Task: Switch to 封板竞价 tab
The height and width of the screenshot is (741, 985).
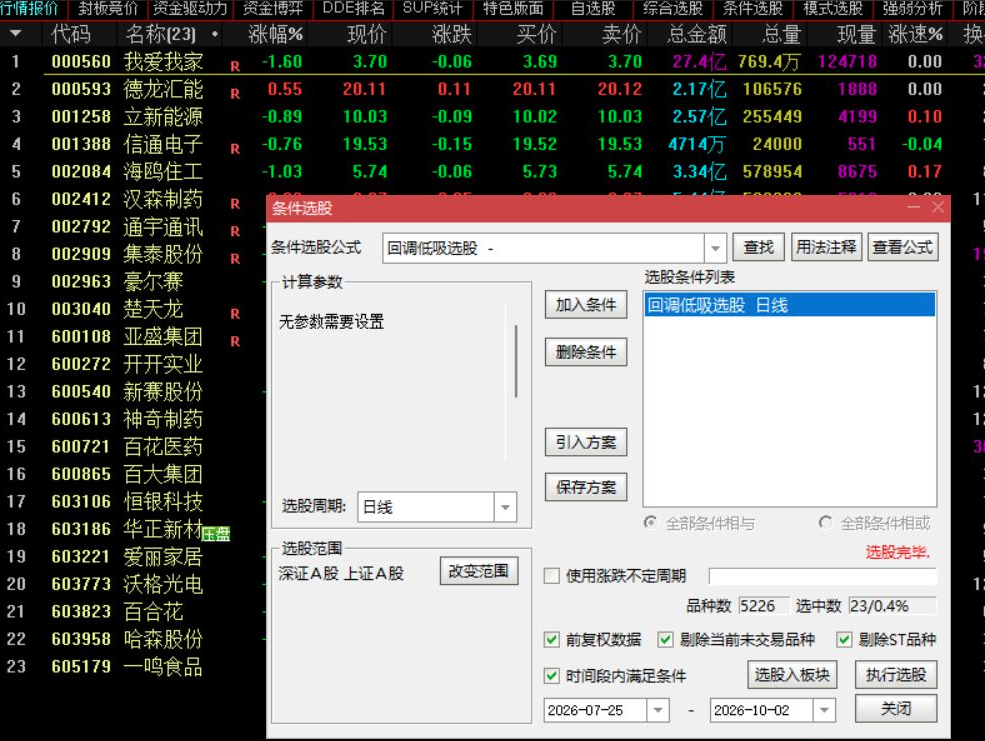Action: pyautogui.click(x=107, y=9)
